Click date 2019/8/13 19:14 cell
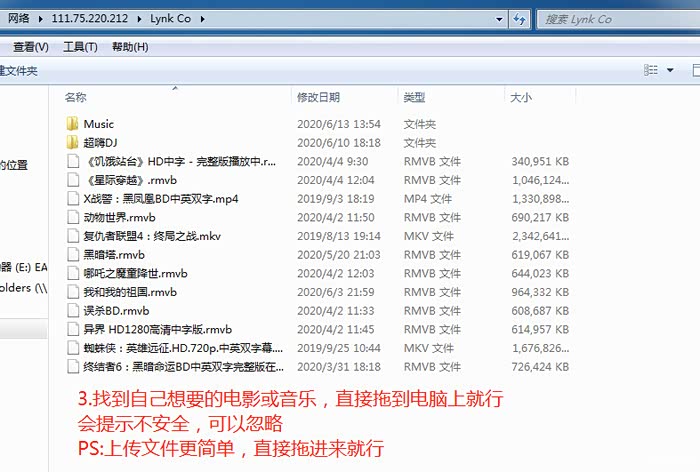Screen dimensions: 700x472 pyautogui.click(x=339, y=236)
